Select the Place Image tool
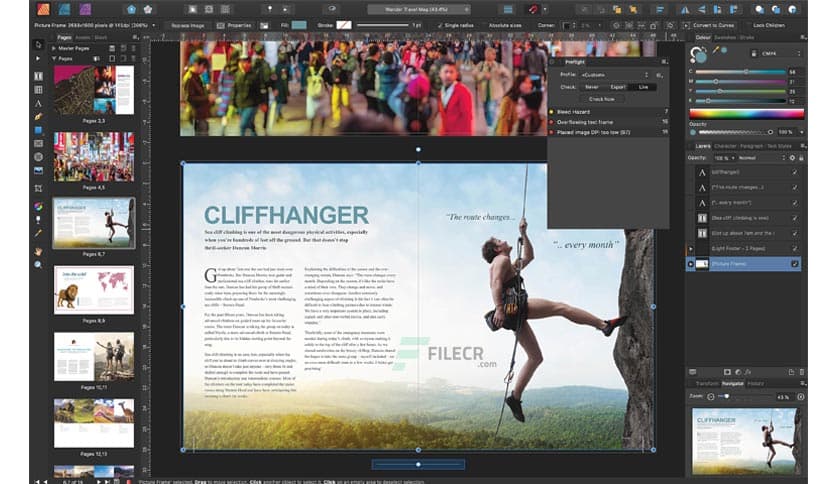 38,171
